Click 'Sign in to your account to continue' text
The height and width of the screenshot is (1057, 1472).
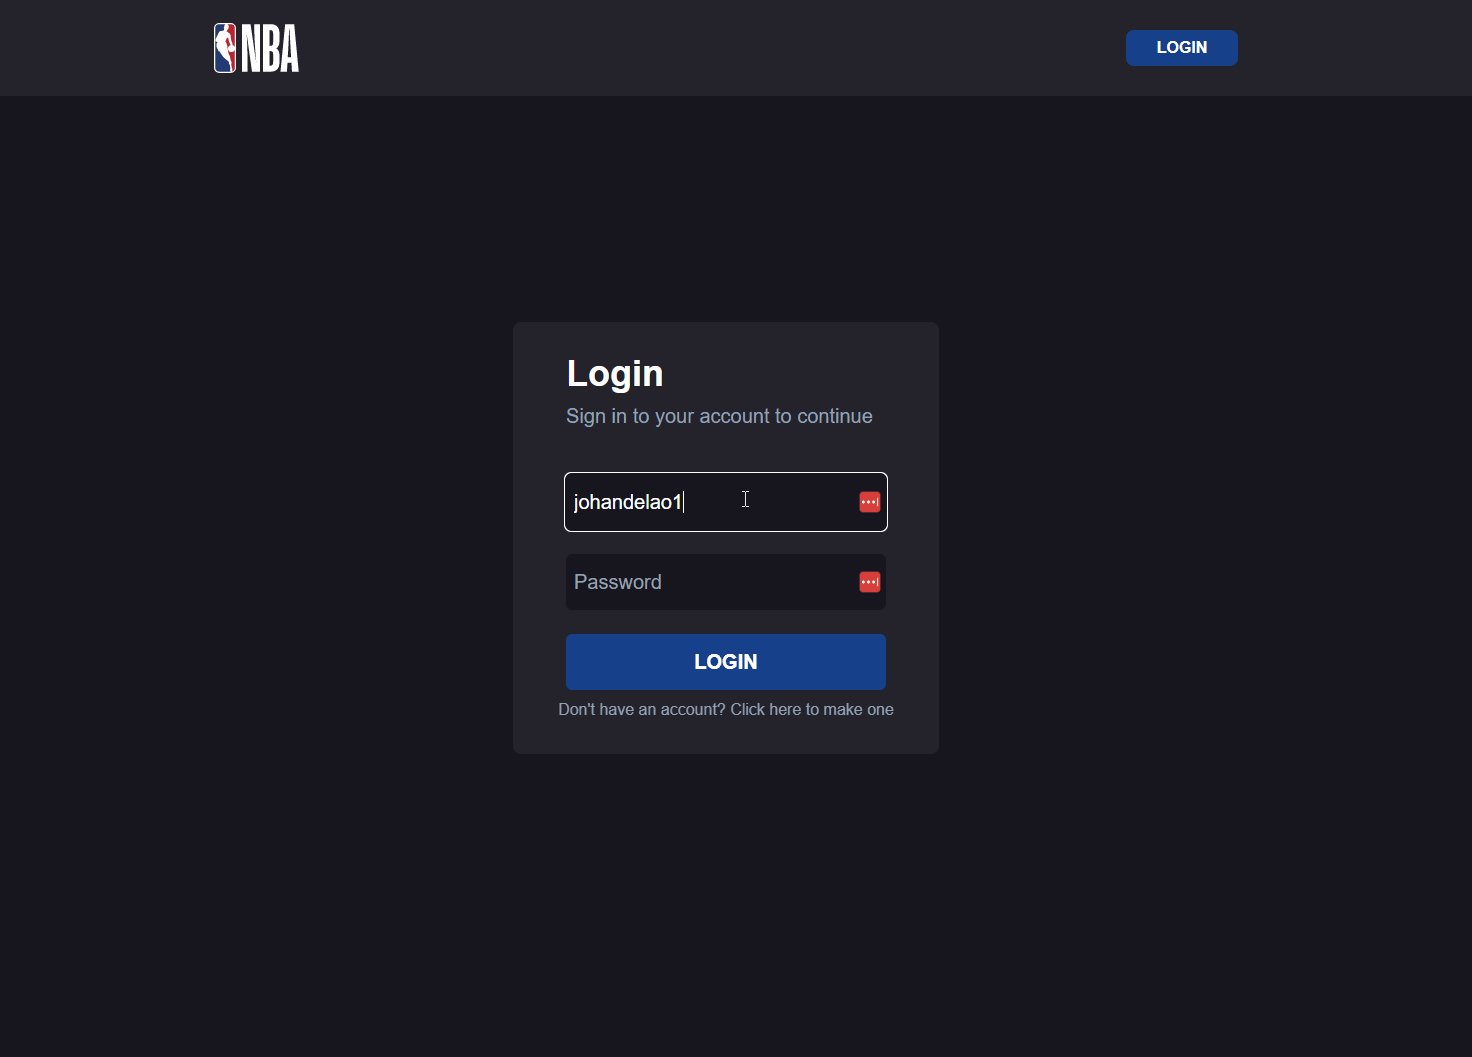(719, 416)
